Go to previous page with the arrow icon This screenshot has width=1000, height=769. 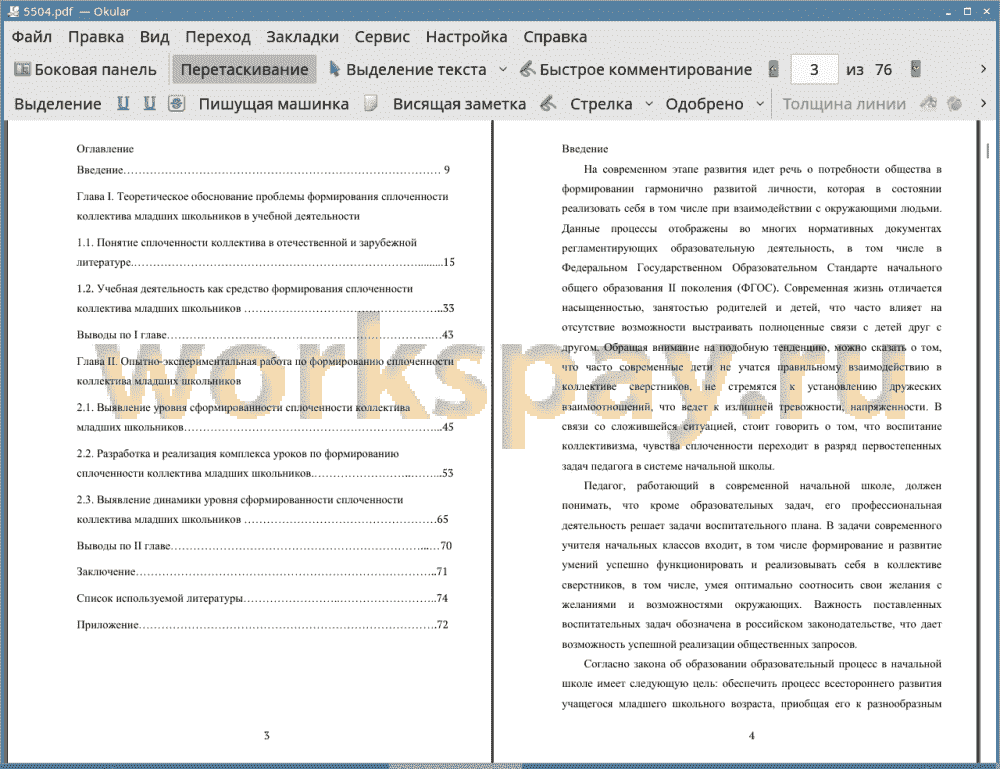click(x=774, y=69)
